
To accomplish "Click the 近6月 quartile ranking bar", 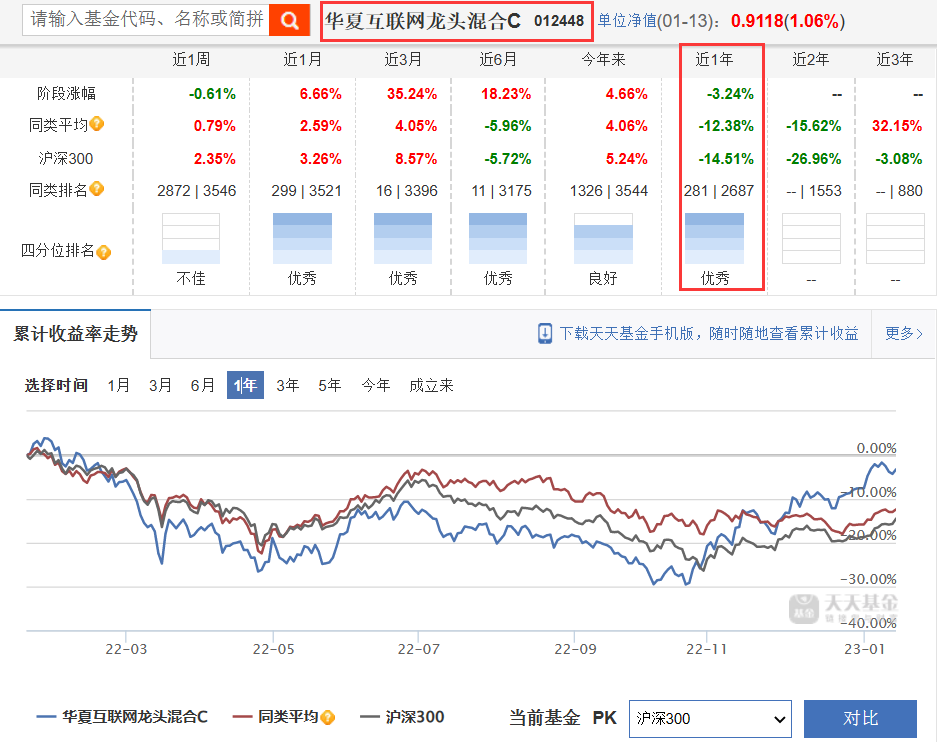I will [498, 238].
